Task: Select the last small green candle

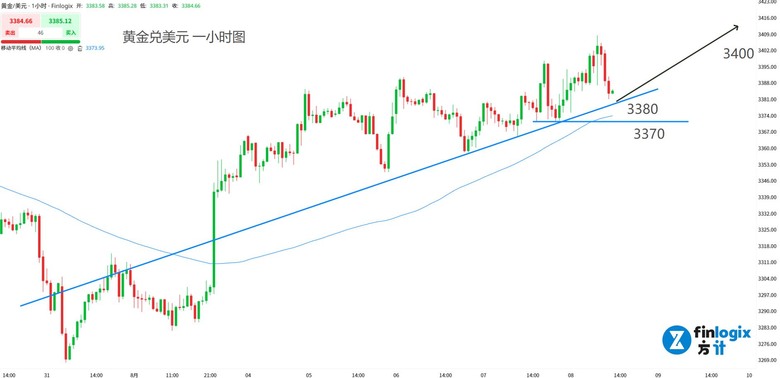Action: pyautogui.click(x=612, y=92)
